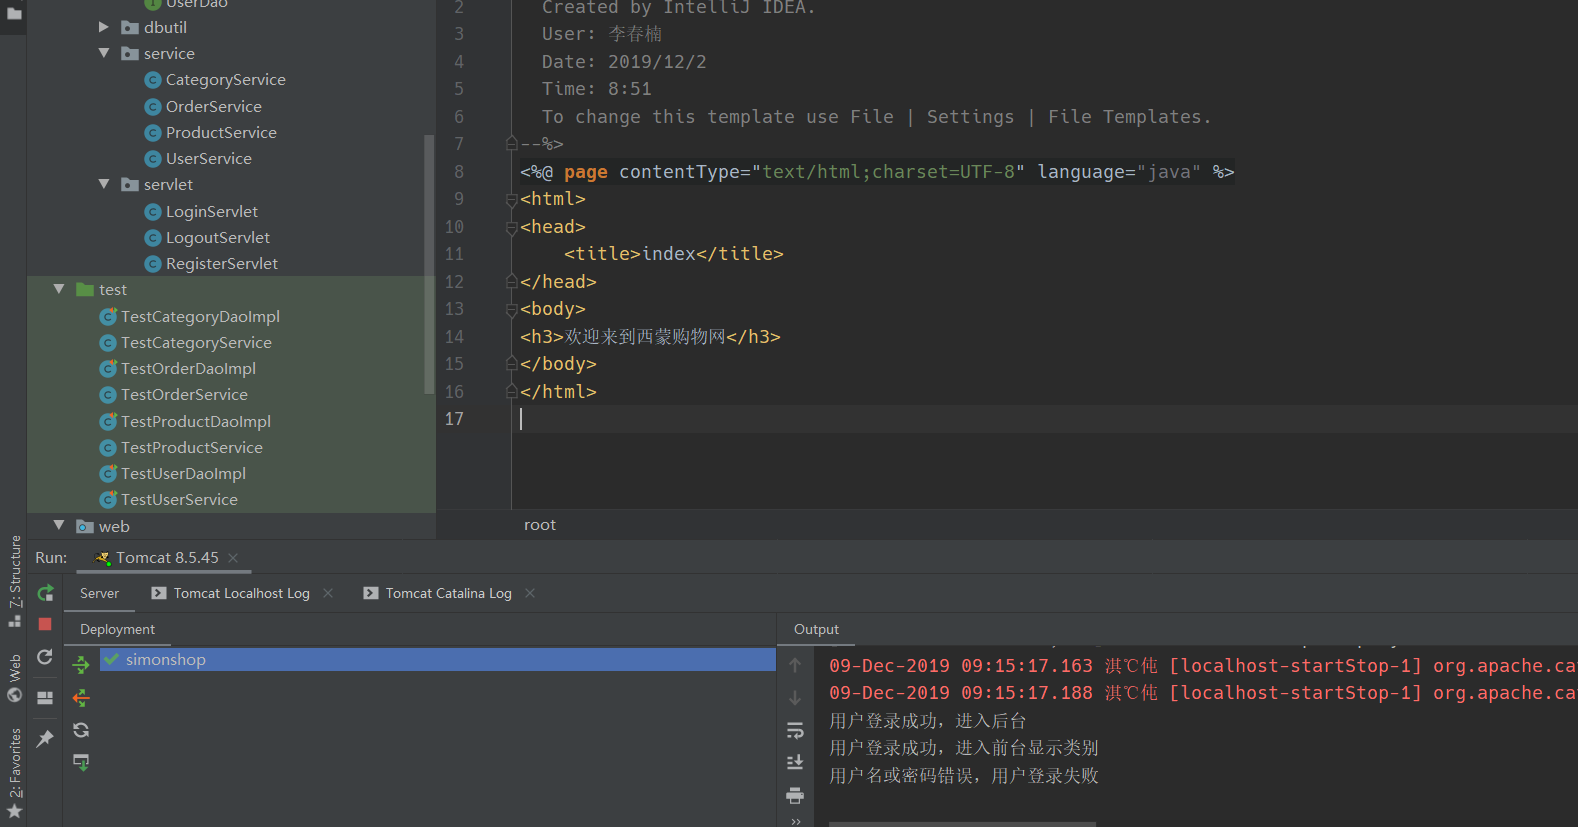Open the Web tool window

point(15,678)
